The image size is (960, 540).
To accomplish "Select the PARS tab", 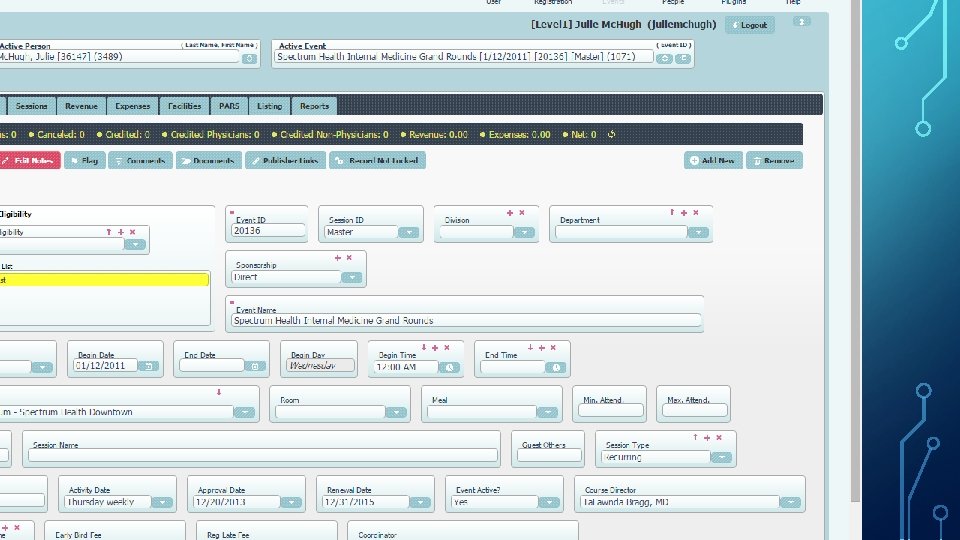I will pyautogui.click(x=229, y=106).
